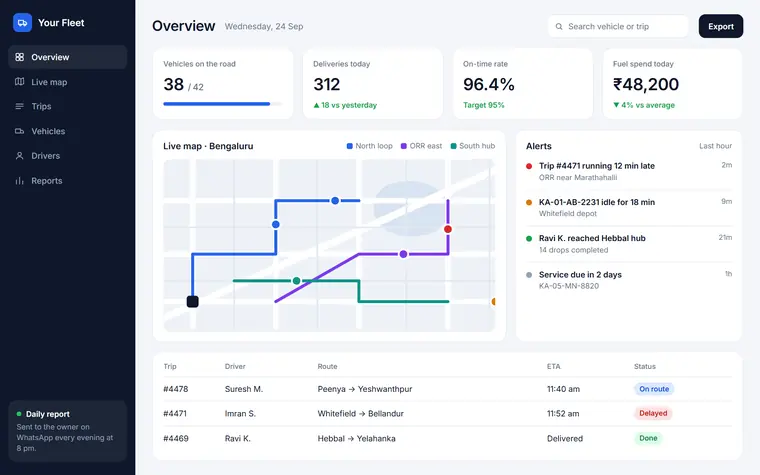
Task: Click the North loop blue legend swatch
Action: (349, 146)
